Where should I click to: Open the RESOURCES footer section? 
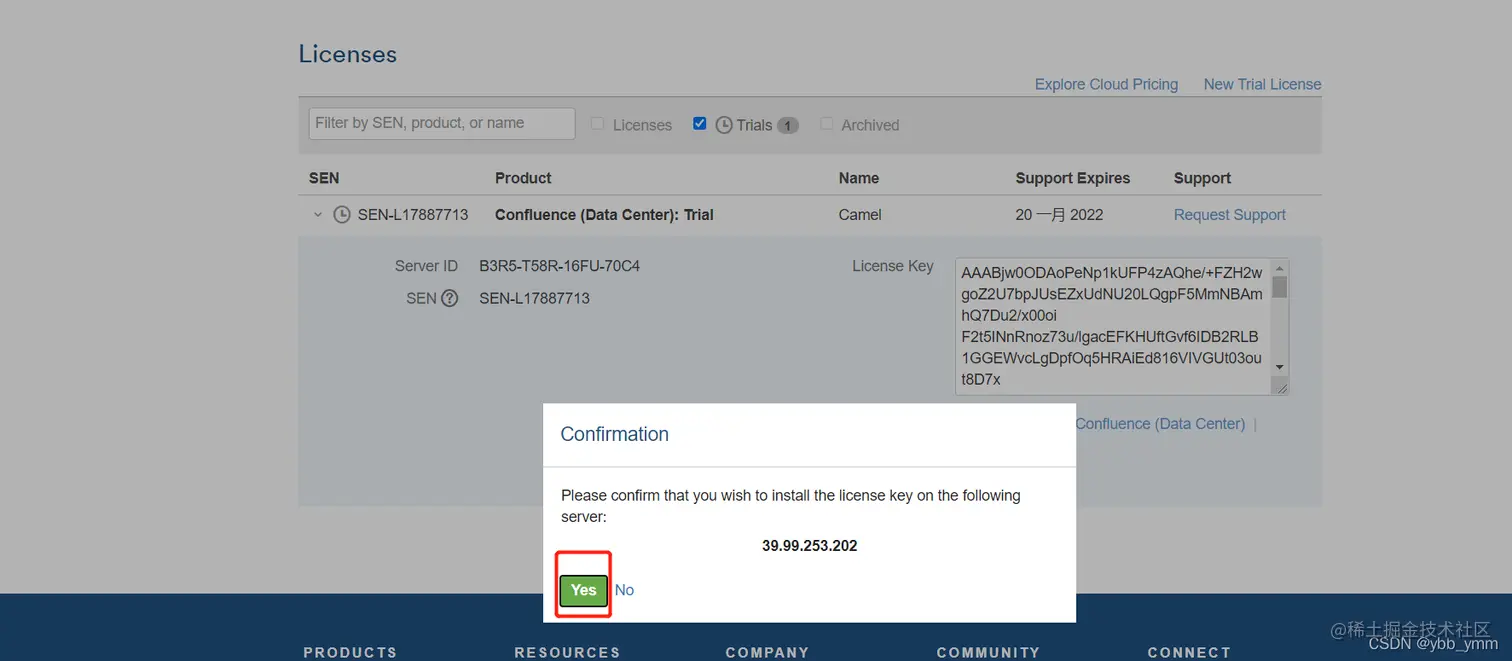tap(567, 652)
